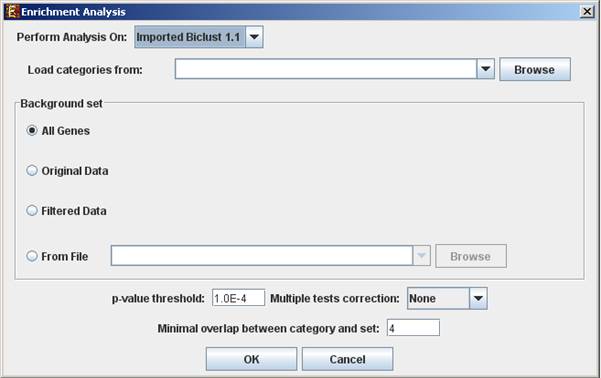Focus the p-value threshold field
601x378 pixels.
pos(238,298)
